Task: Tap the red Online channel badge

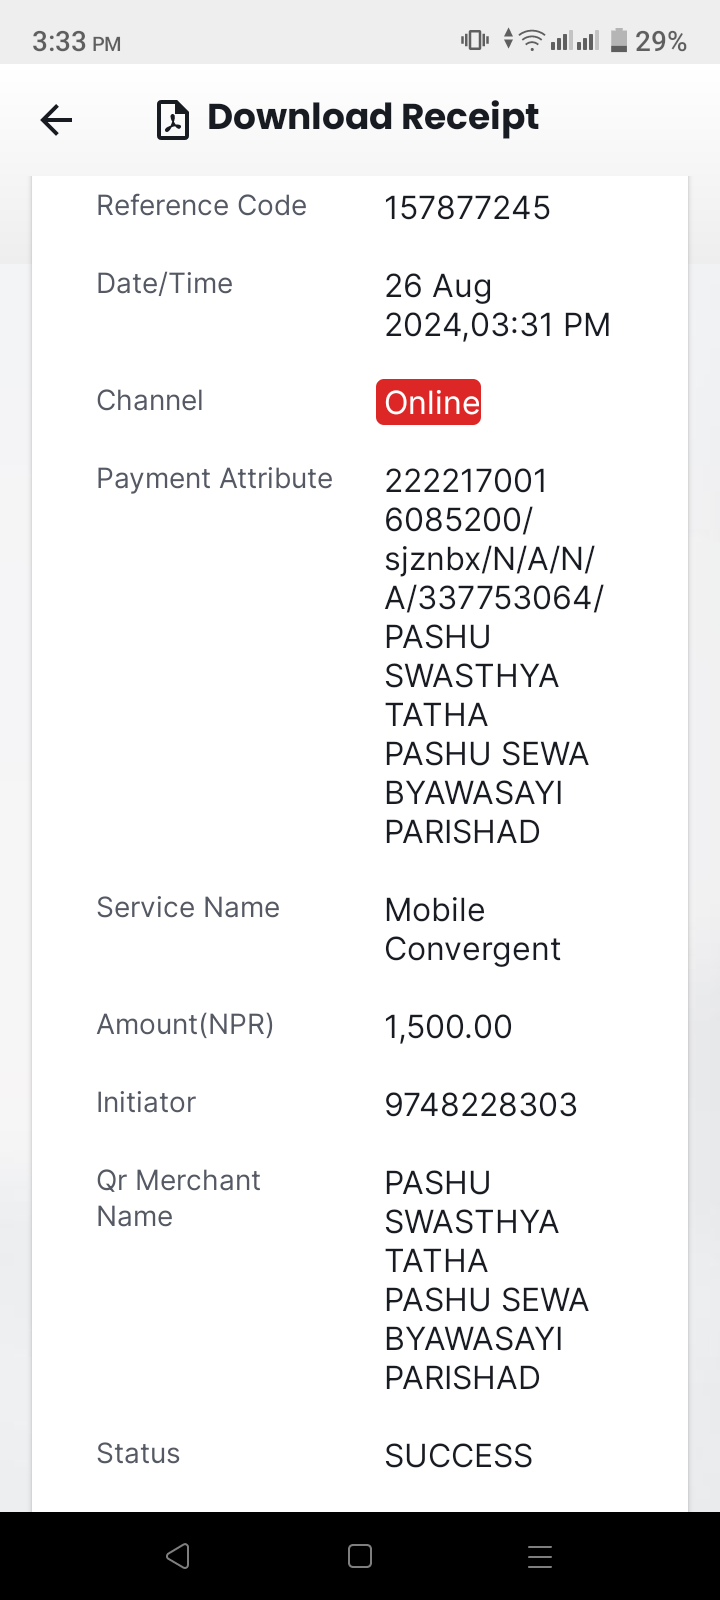Action: pyautogui.click(x=429, y=402)
